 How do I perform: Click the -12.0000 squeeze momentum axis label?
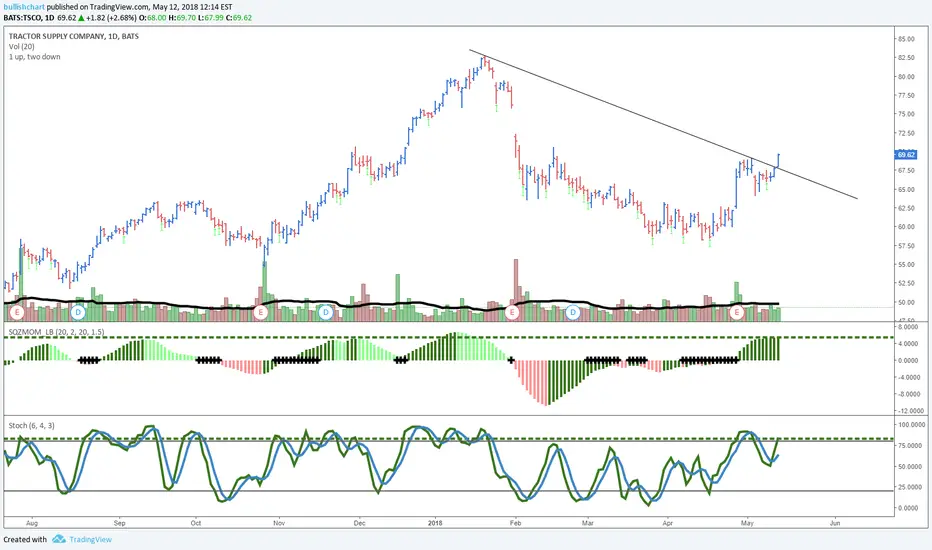(909, 411)
